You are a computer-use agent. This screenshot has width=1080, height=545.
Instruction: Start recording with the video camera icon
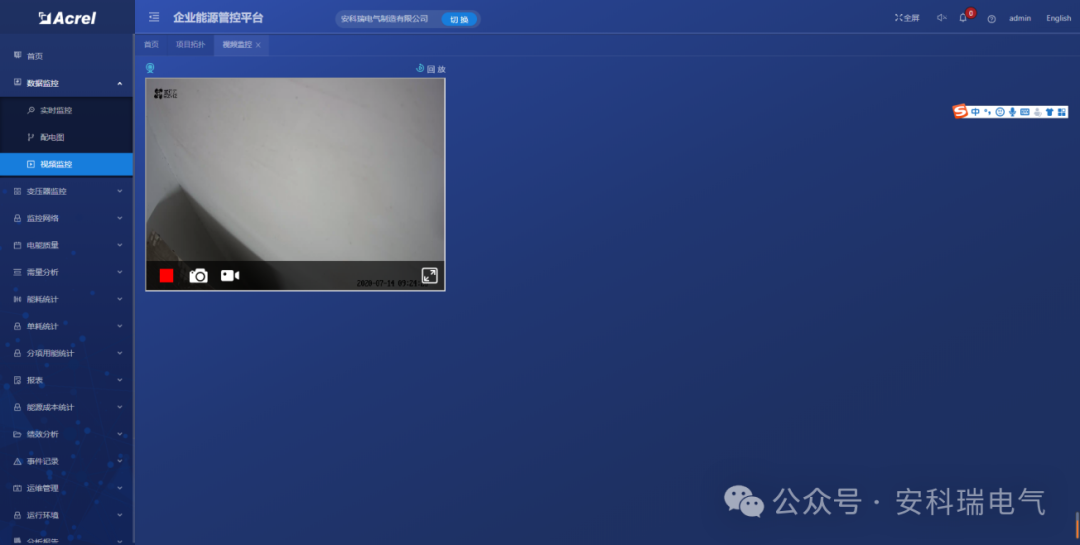click(x=230, y=276)
